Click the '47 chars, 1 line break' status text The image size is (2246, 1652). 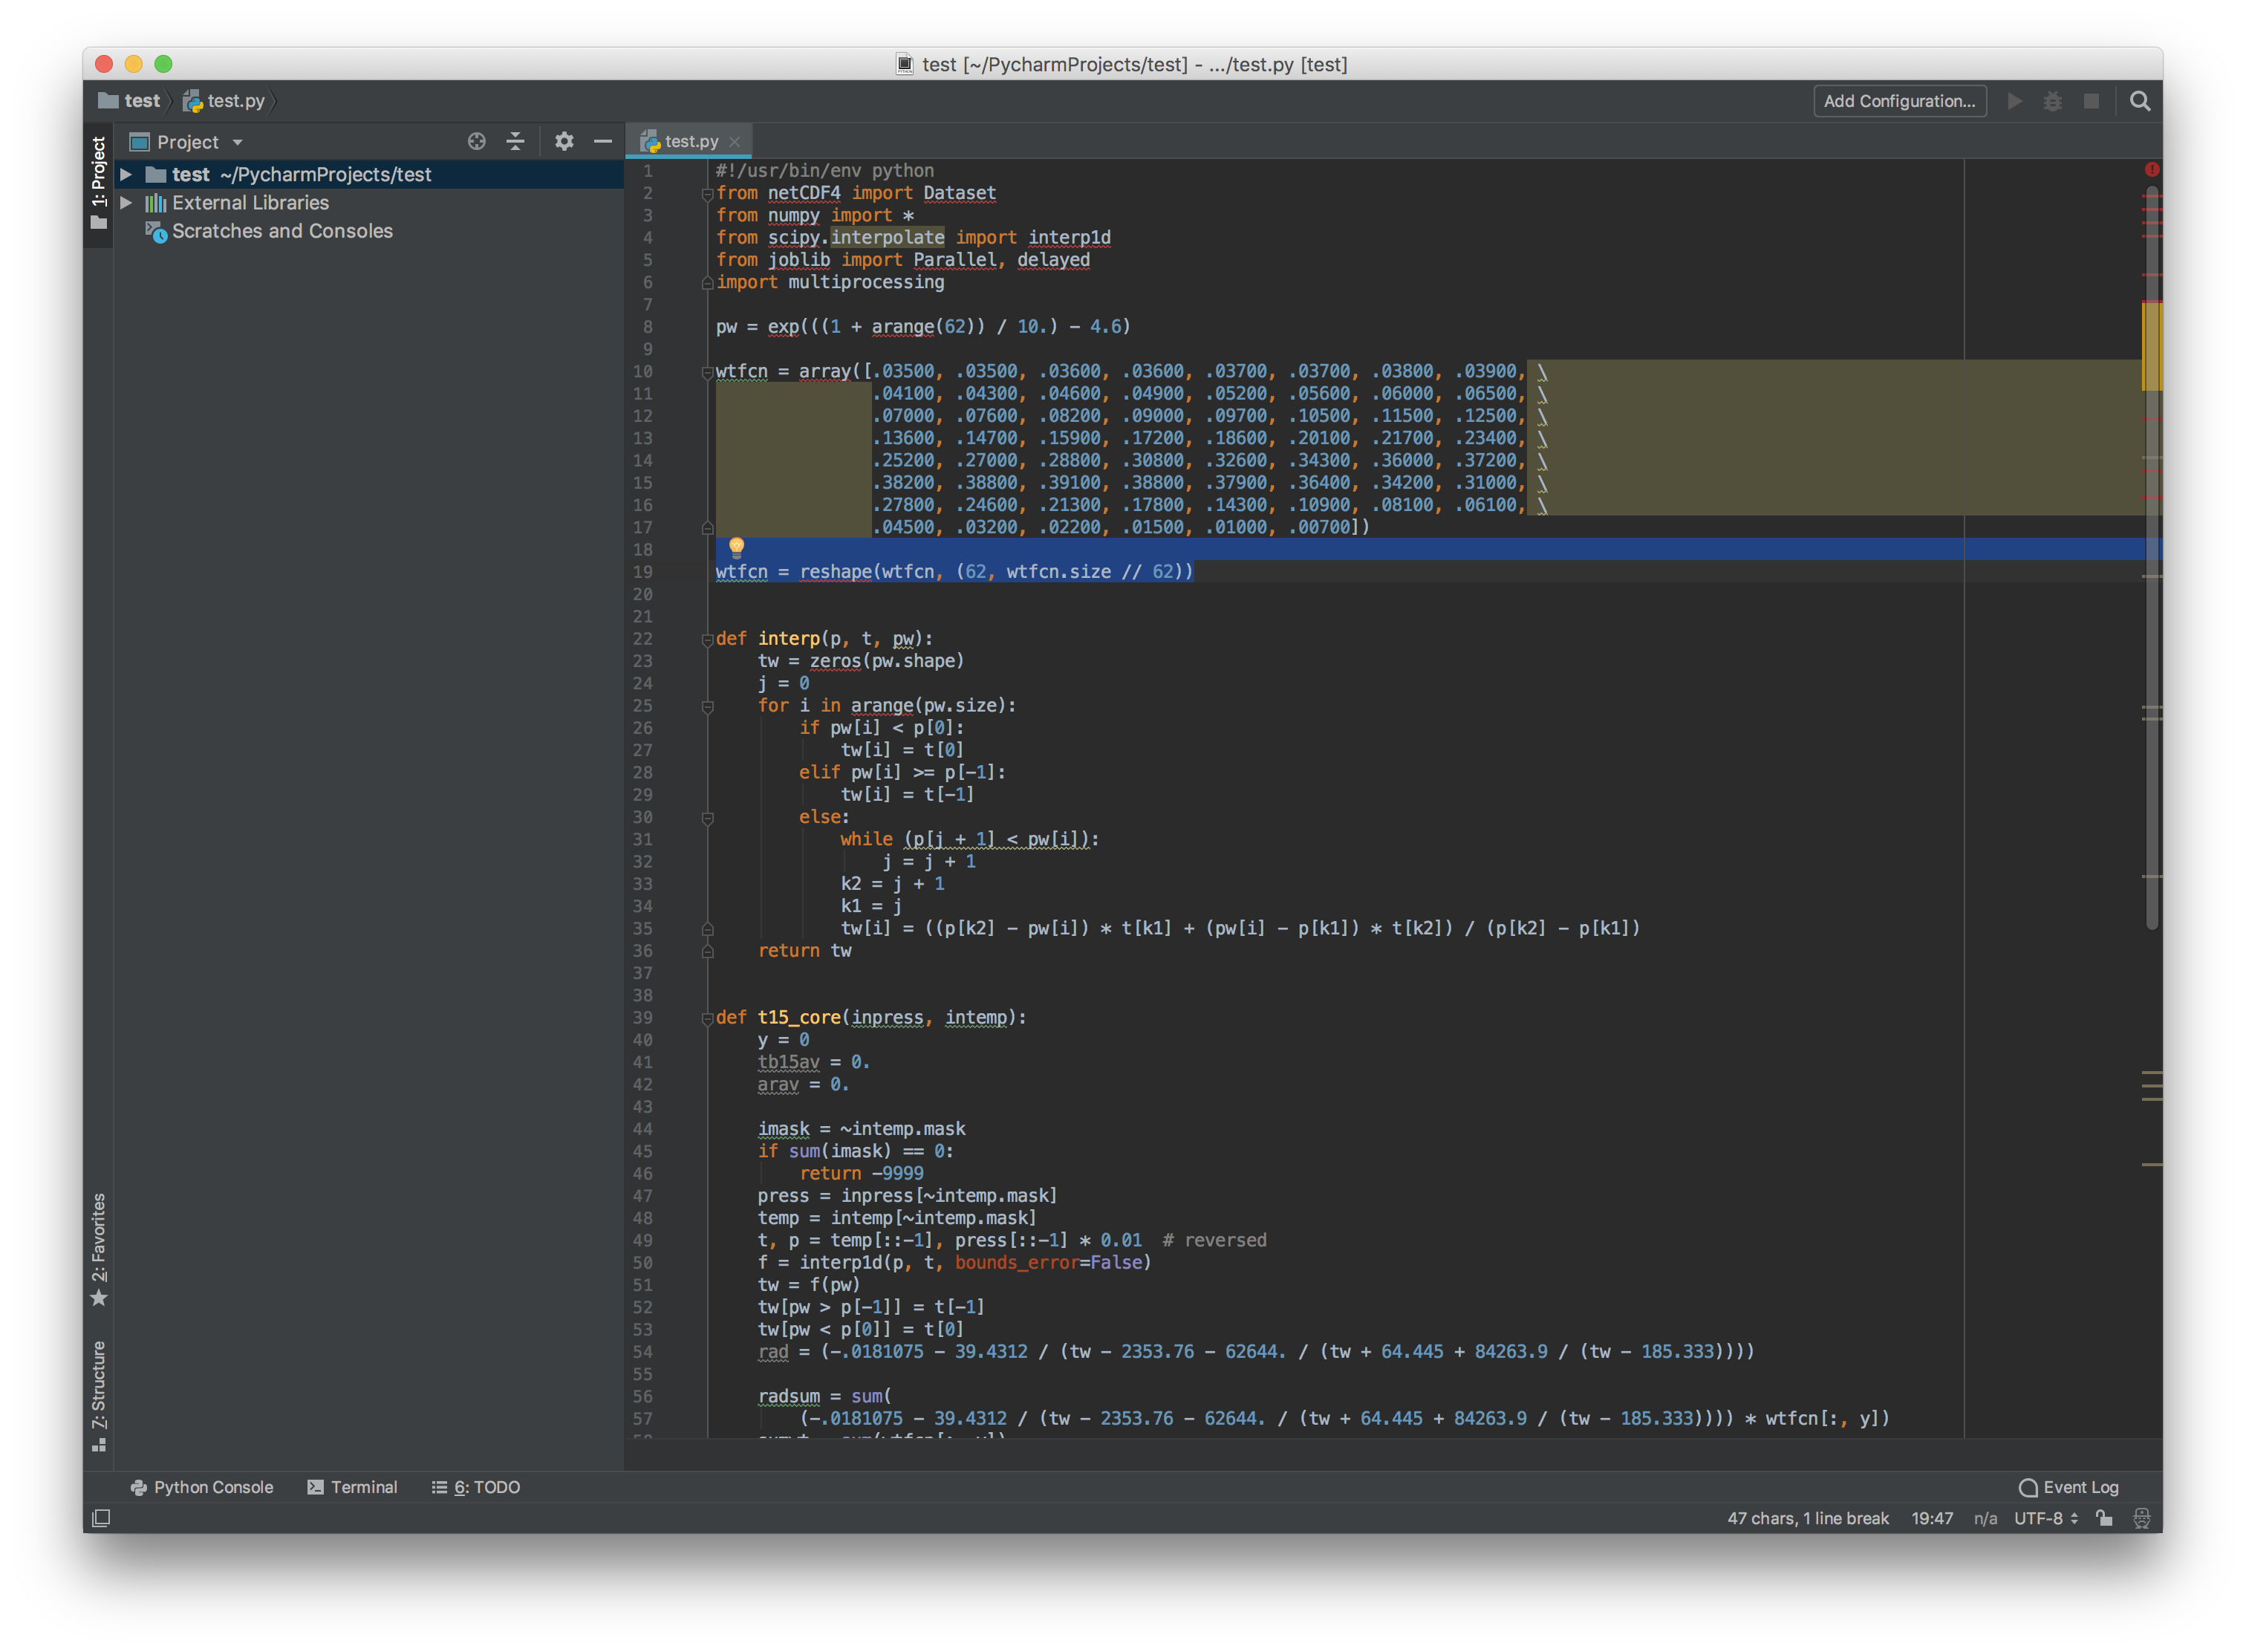tap(1808, 1518)
